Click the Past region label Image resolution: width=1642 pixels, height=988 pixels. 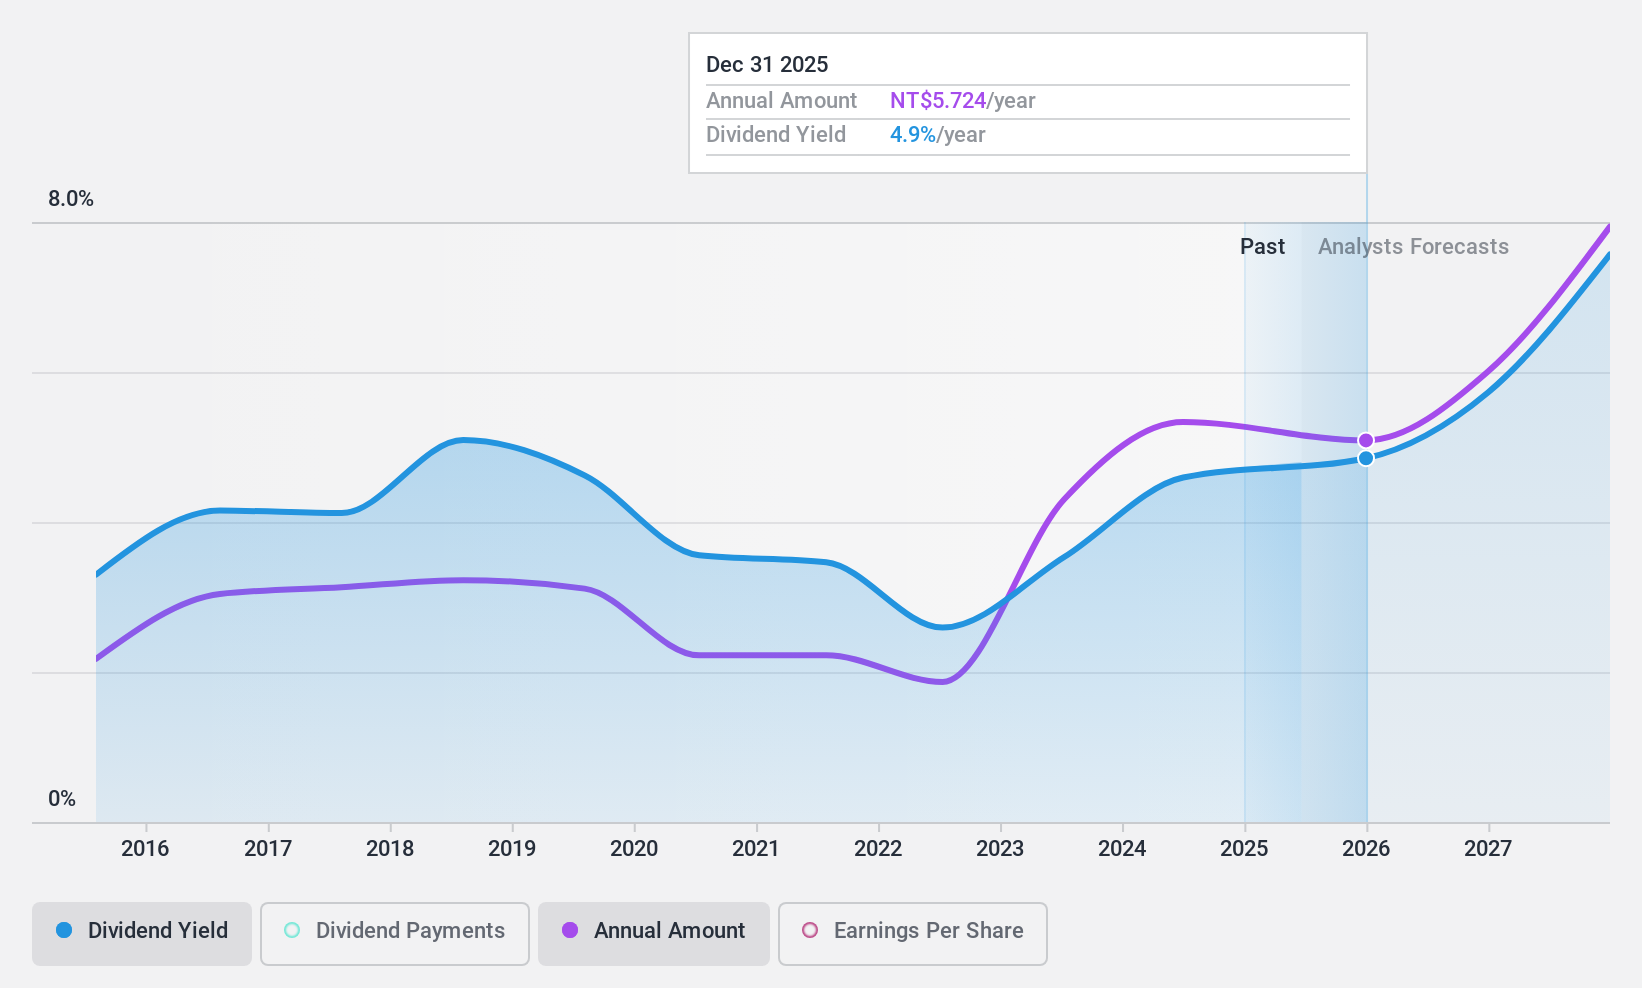pyautogui.click(x=1262, y=247)
